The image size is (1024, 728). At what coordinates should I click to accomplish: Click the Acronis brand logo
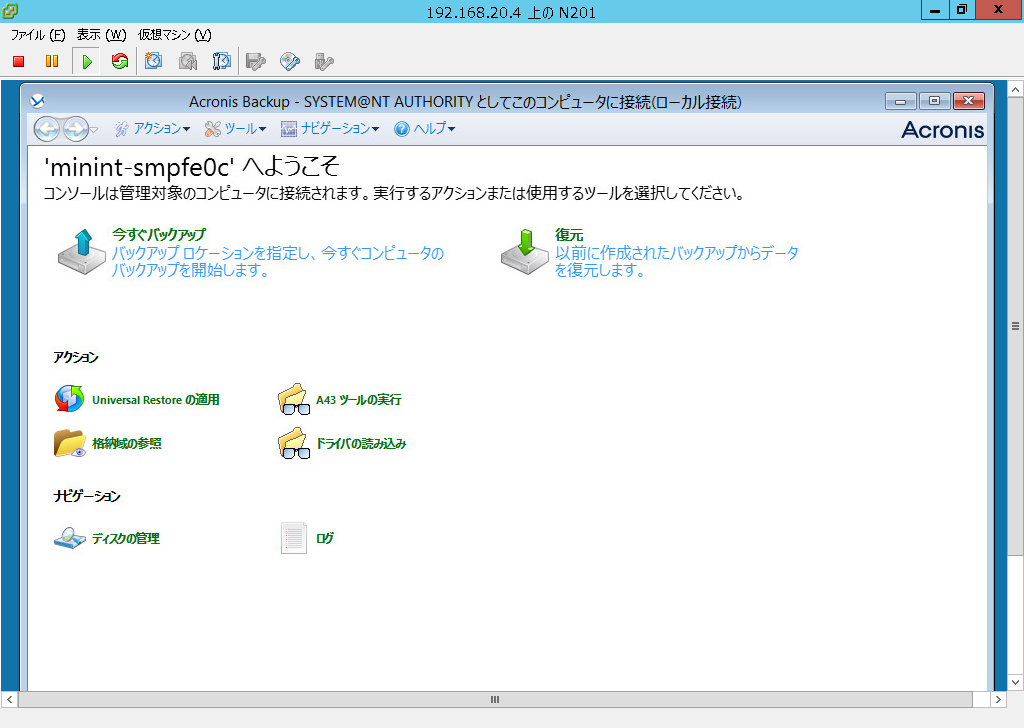pyautogui.click(x=942, y=130)
